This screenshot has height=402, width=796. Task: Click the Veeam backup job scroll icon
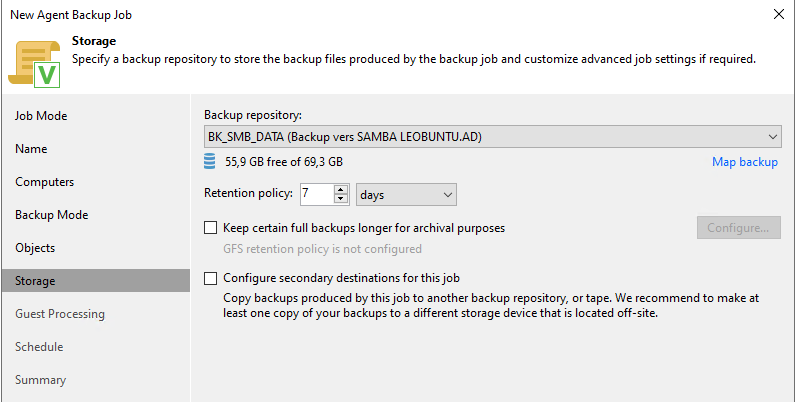(35, 63)
